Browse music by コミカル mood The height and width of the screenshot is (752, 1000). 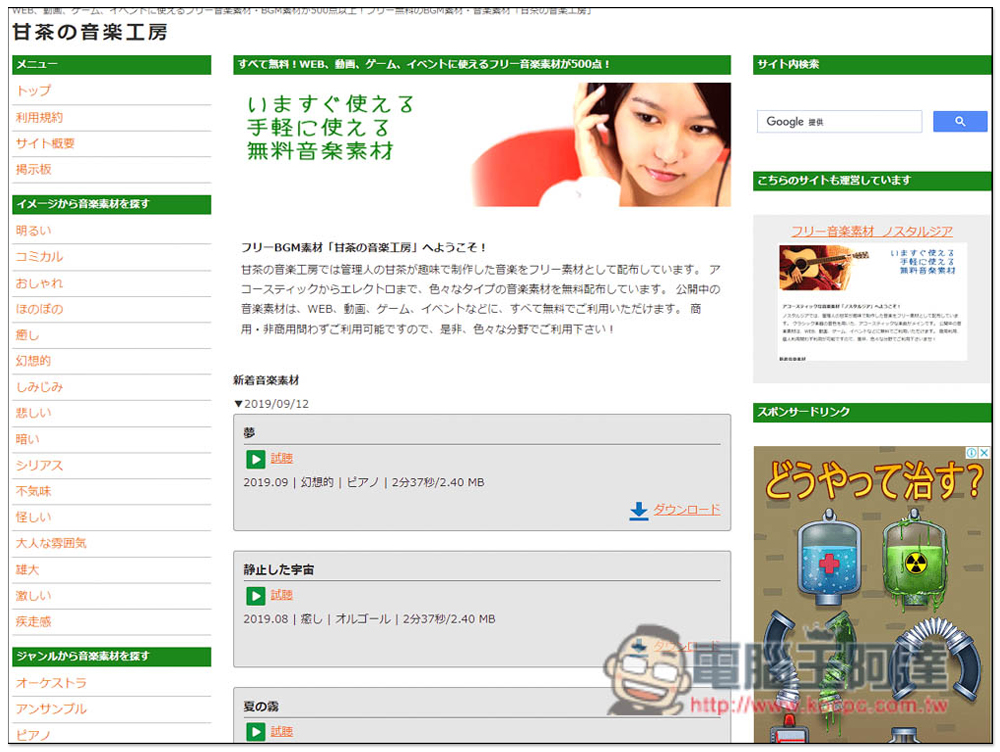click(x=39, y=256)
